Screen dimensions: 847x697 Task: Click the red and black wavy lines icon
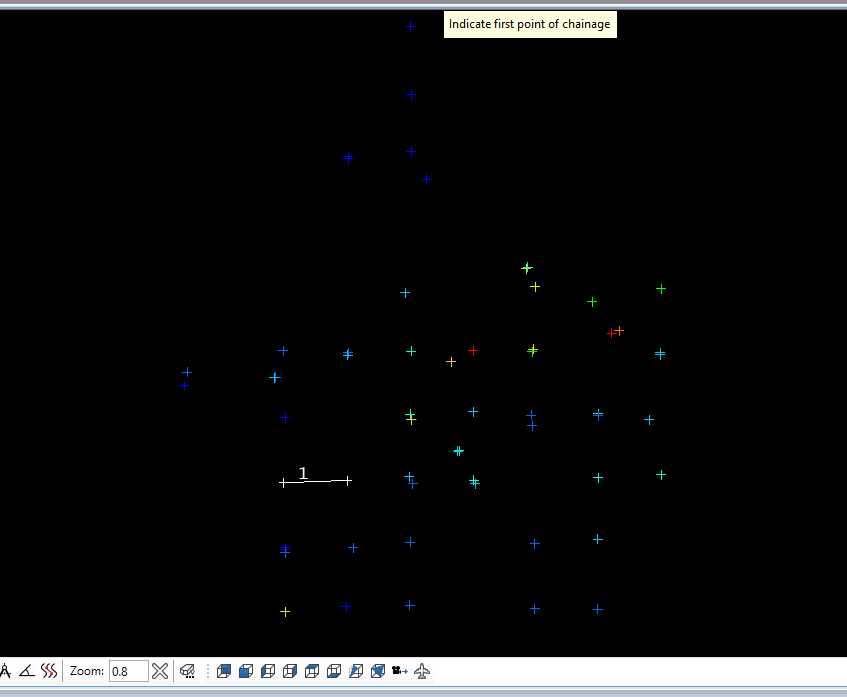49,671
